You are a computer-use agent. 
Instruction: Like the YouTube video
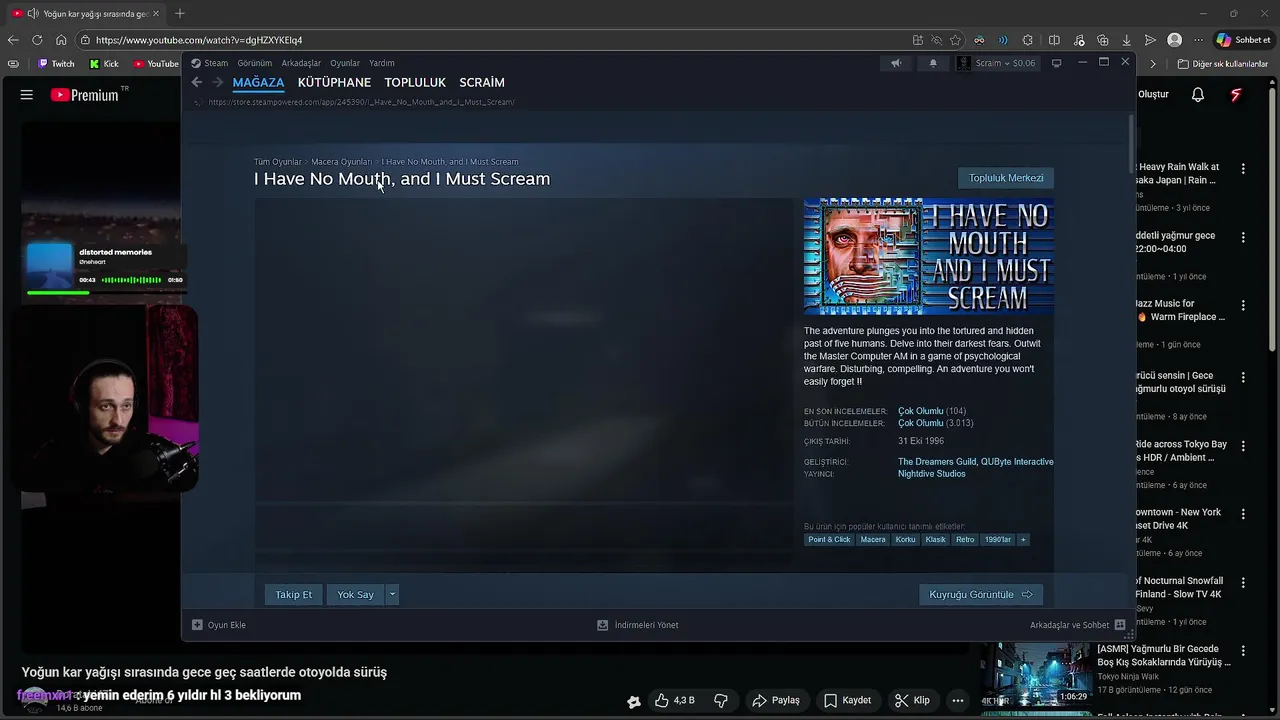675,700
